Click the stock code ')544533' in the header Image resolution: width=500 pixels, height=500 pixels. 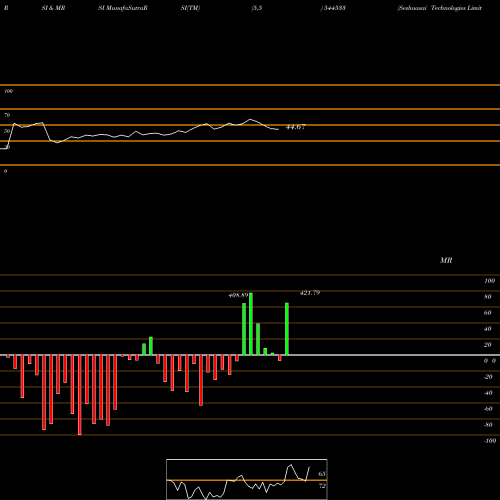click(333, 8)
